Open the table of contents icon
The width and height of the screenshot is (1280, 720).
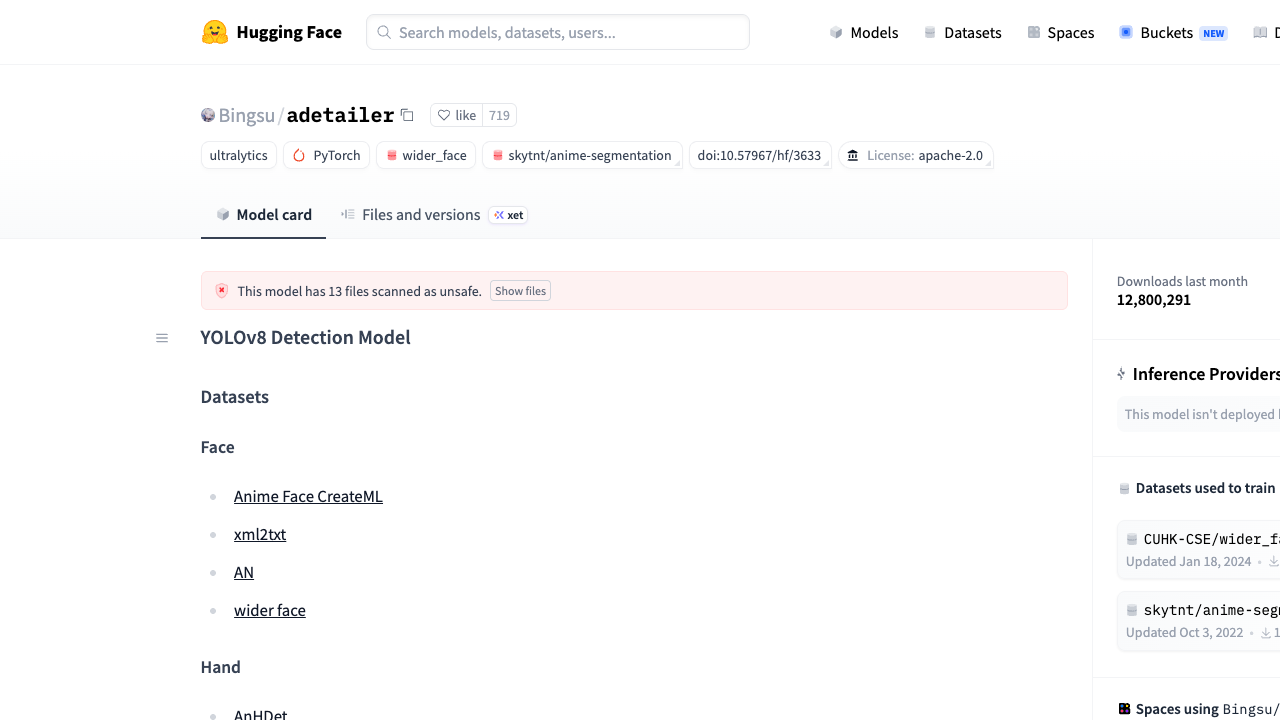coord(162,338)
